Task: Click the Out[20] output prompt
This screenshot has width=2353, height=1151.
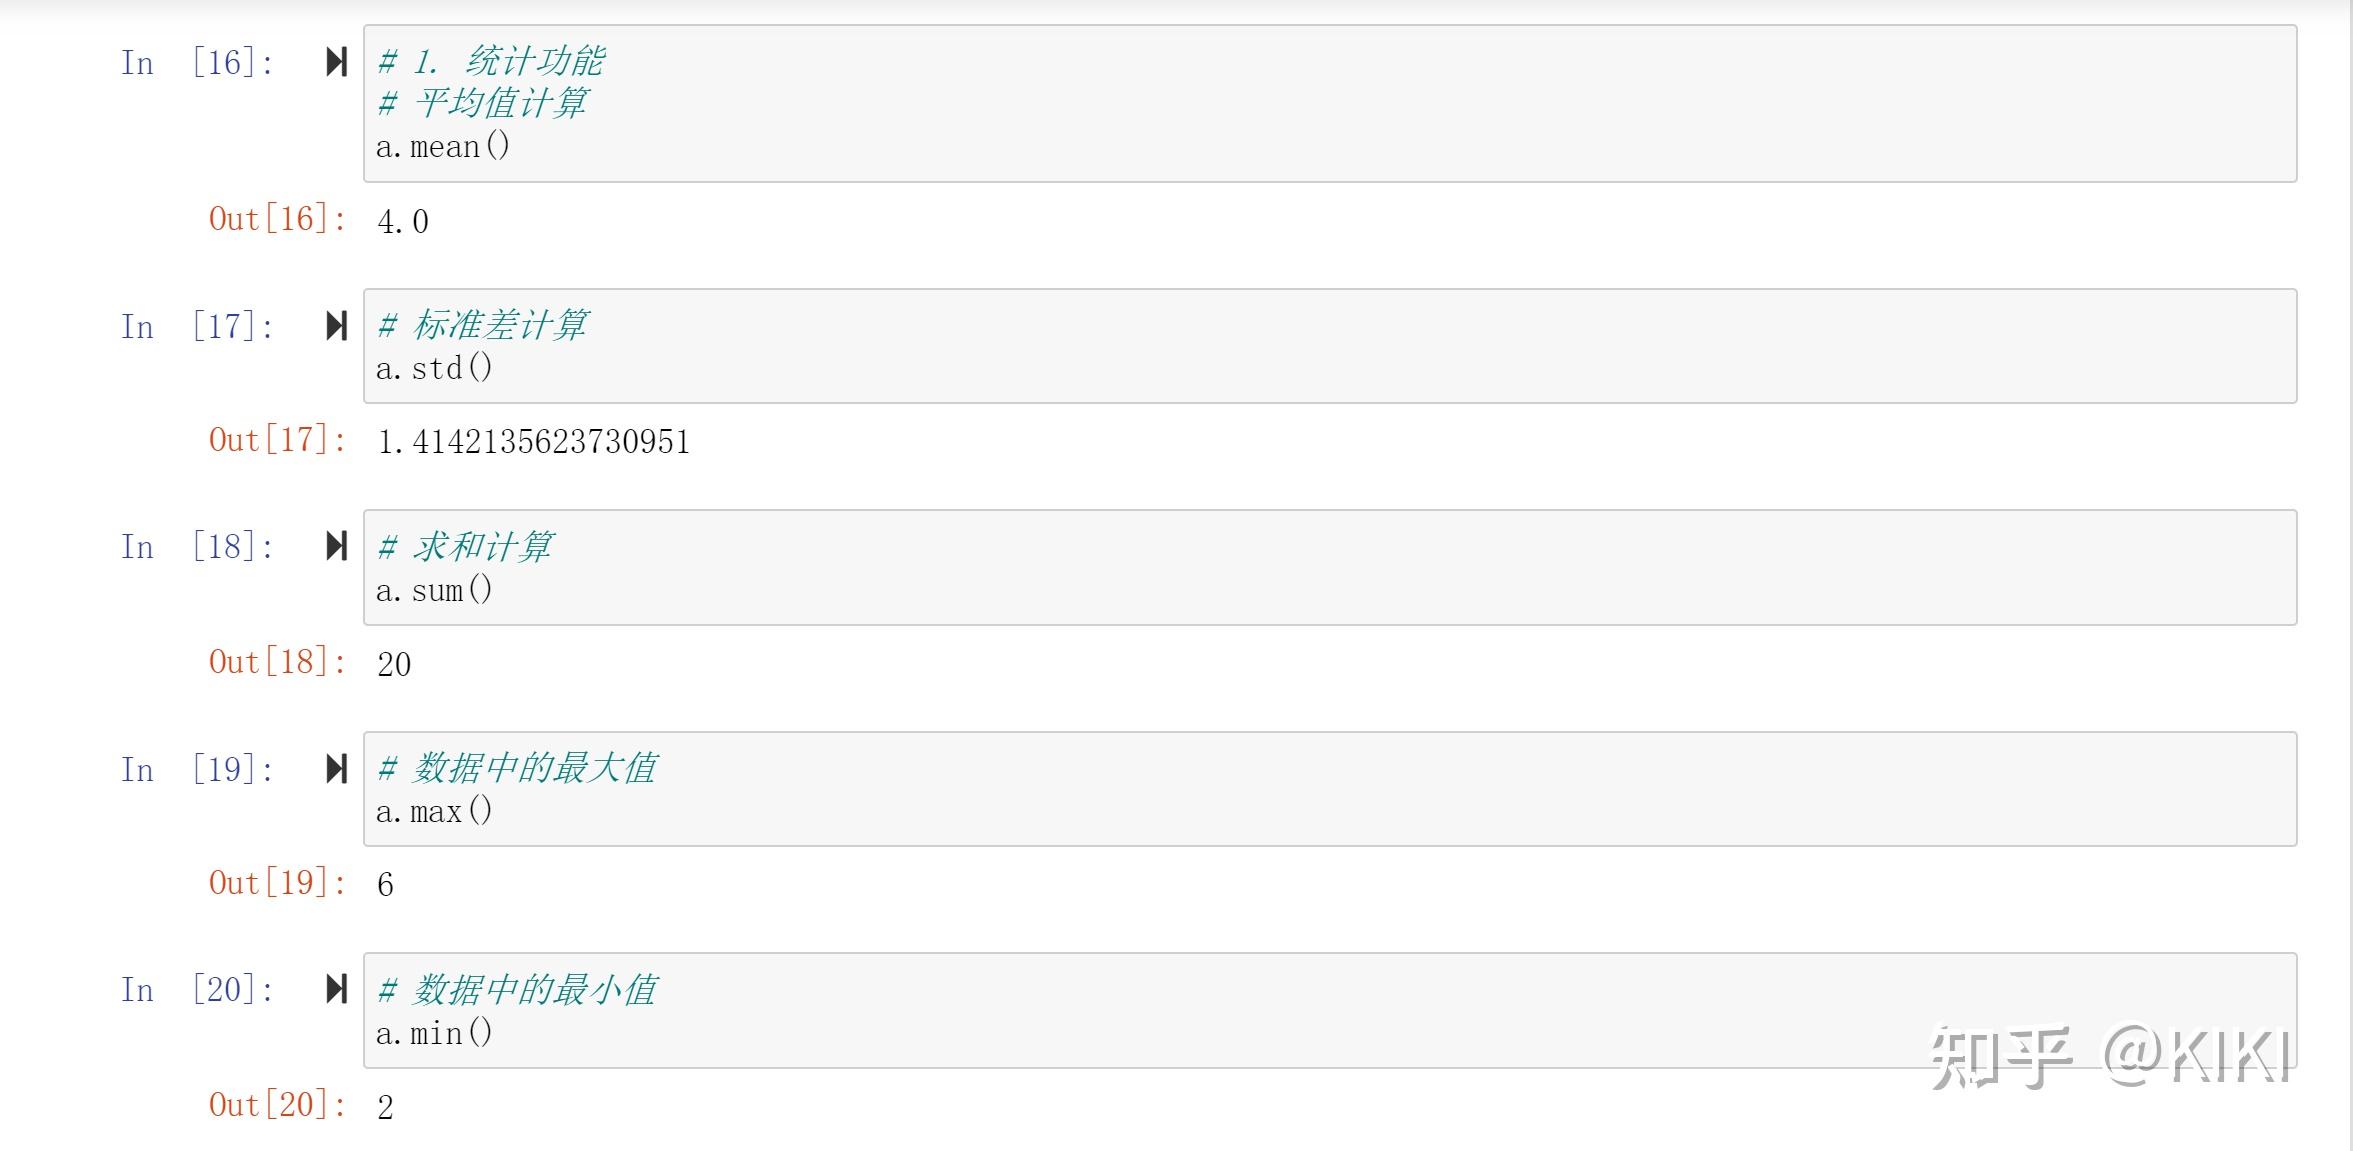Action: coord(278,1105)
